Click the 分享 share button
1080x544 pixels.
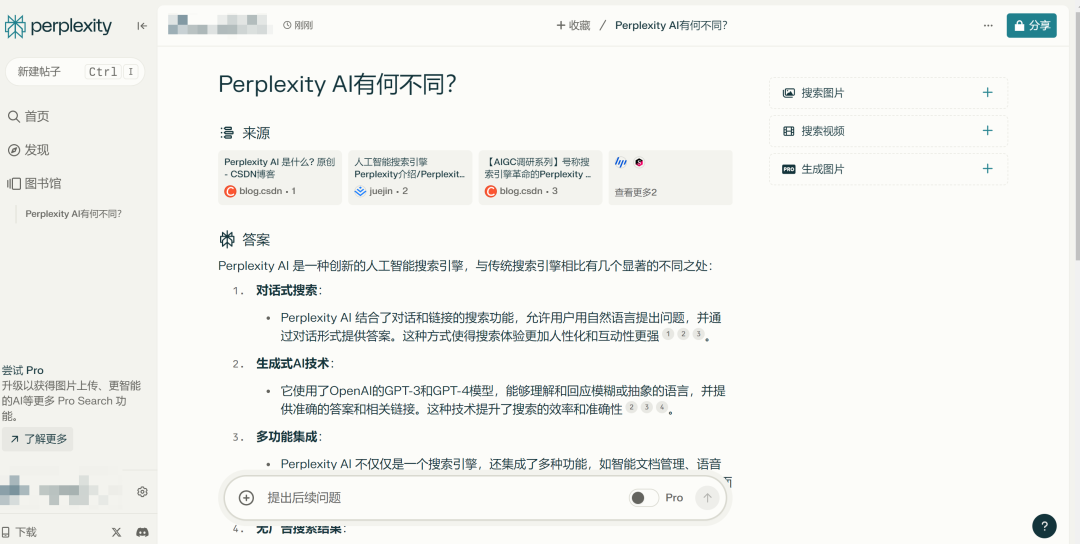(x=1031, y=25)
